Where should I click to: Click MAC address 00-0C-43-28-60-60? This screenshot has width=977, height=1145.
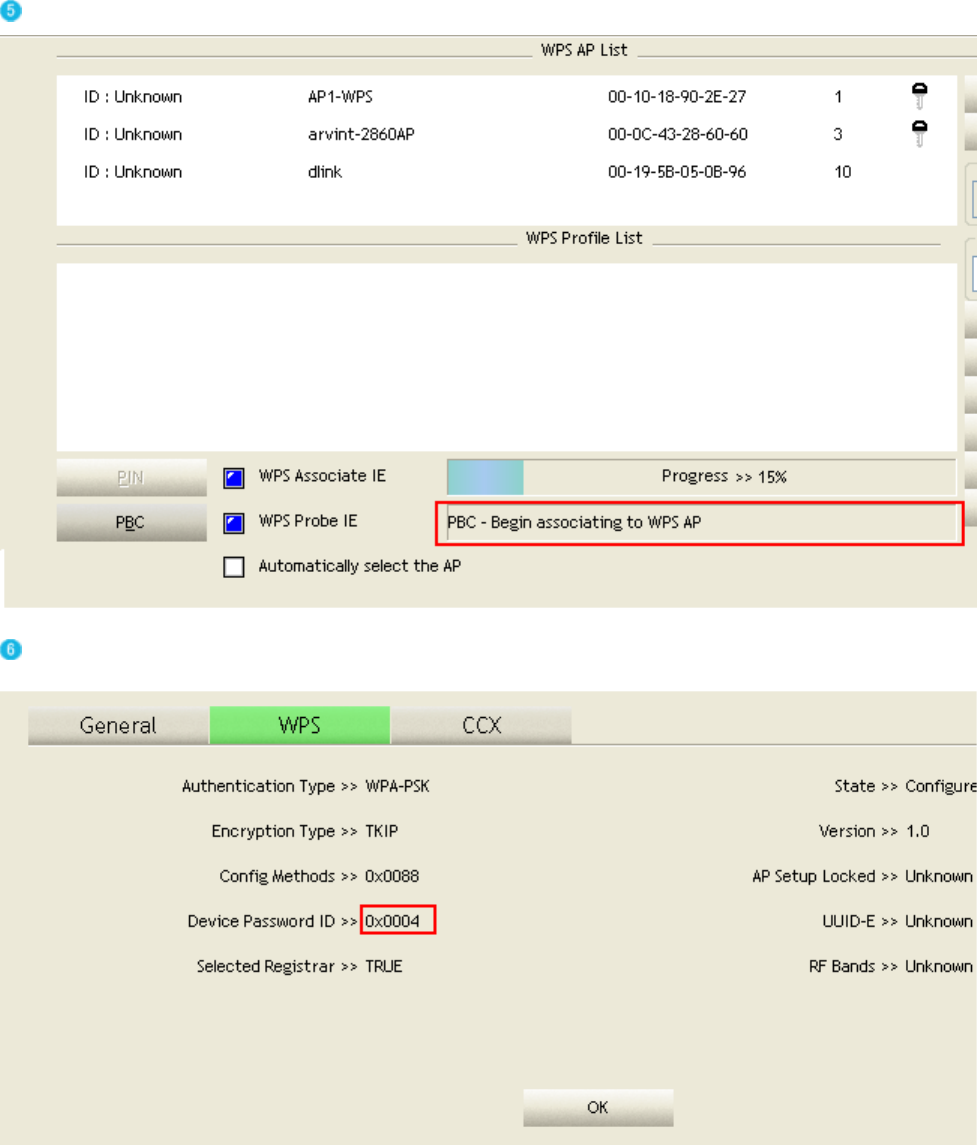678,134
